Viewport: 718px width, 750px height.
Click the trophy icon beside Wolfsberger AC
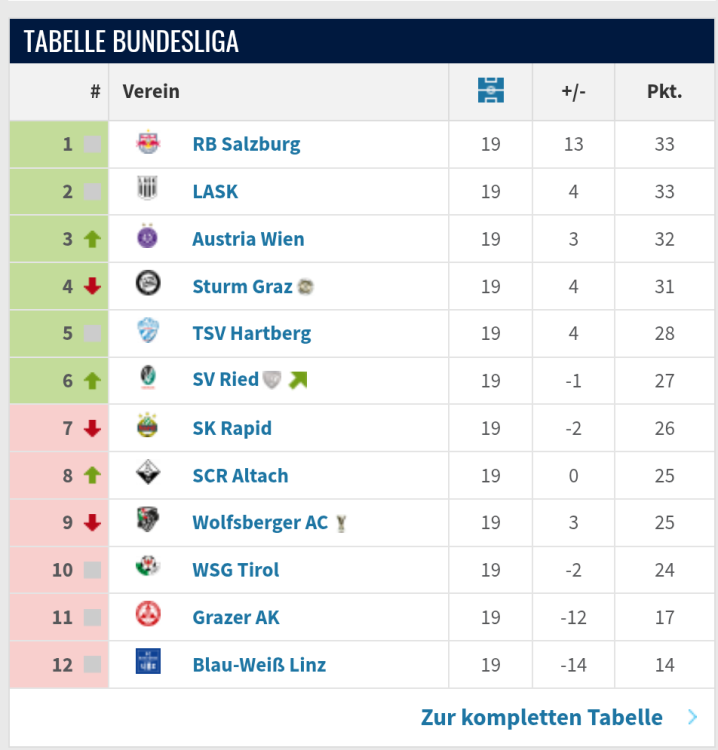coord(342,523)
